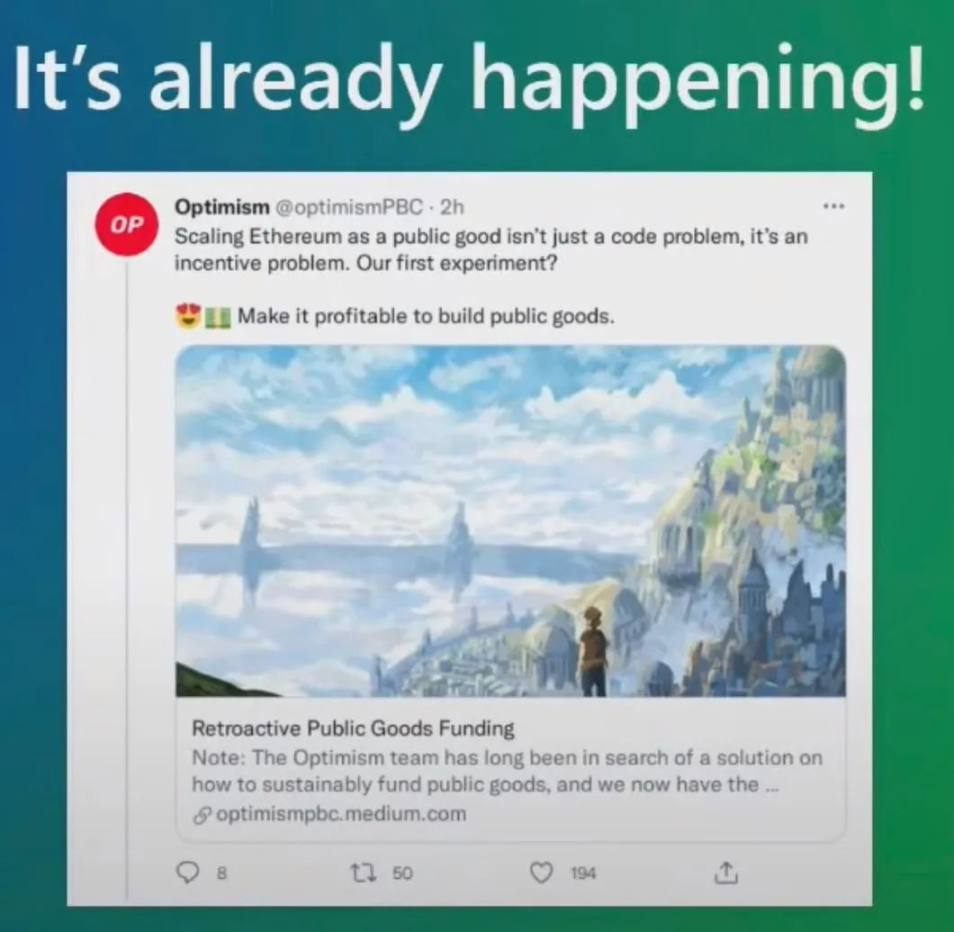Click the optimismpbc.medium.com link
The height and width of the screenshot is (932, 954).
click(341, 814)
